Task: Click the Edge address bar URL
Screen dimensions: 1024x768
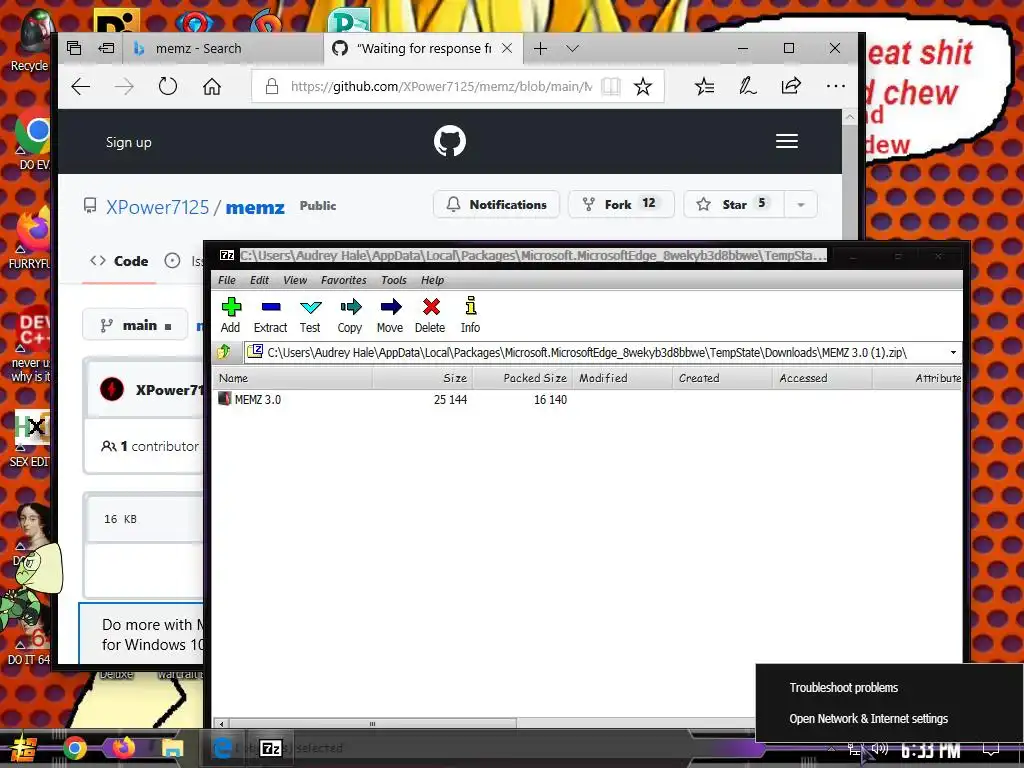Action: coord(441,86)
